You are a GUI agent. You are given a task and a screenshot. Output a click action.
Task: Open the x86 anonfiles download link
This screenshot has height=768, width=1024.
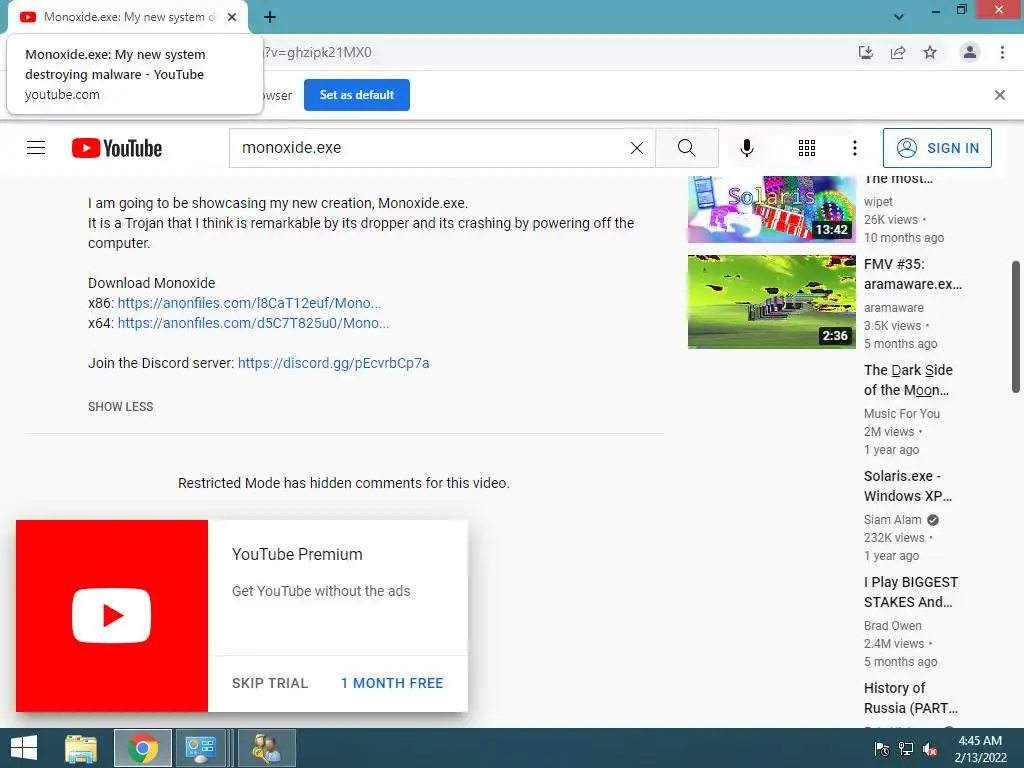tap(249, 303)
